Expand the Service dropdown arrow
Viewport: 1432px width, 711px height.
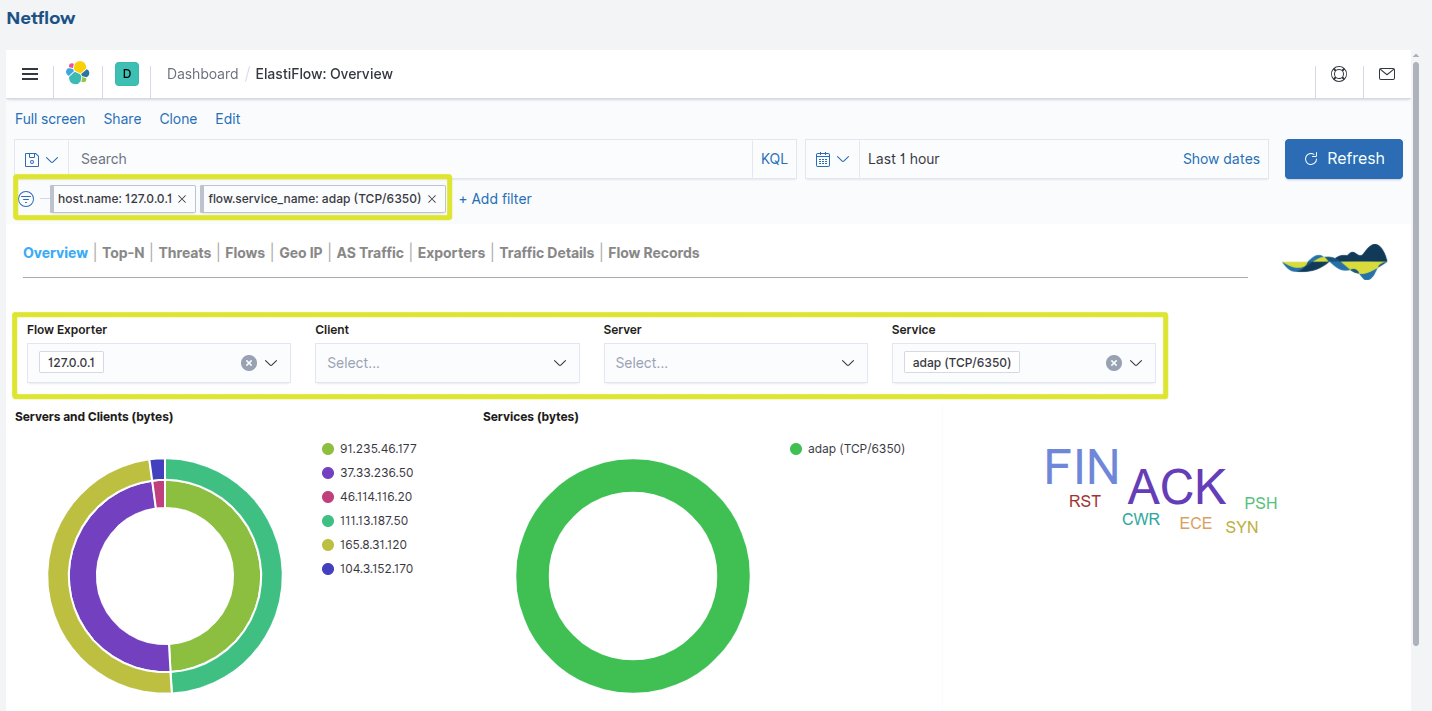1136,363
